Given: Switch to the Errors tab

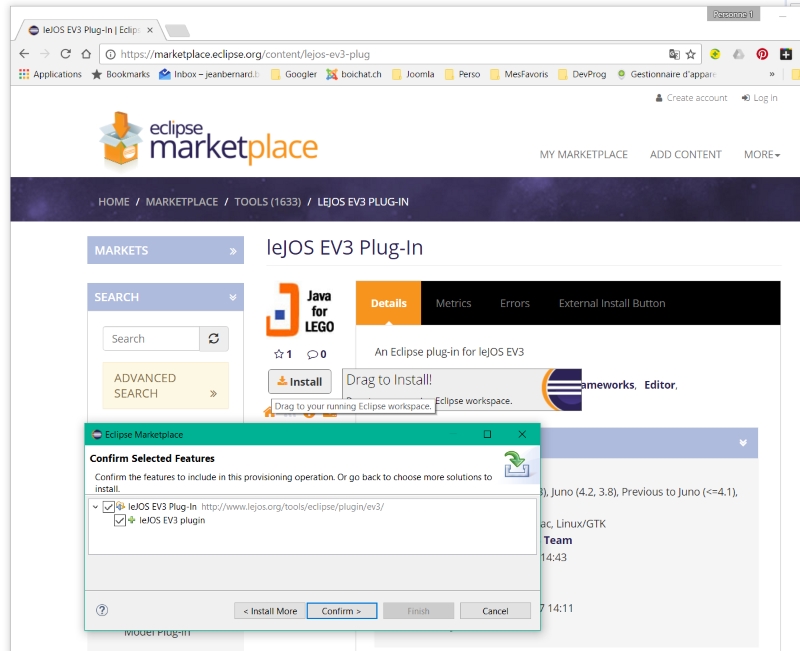Looking at the screenshot, I should click(515, 303).
